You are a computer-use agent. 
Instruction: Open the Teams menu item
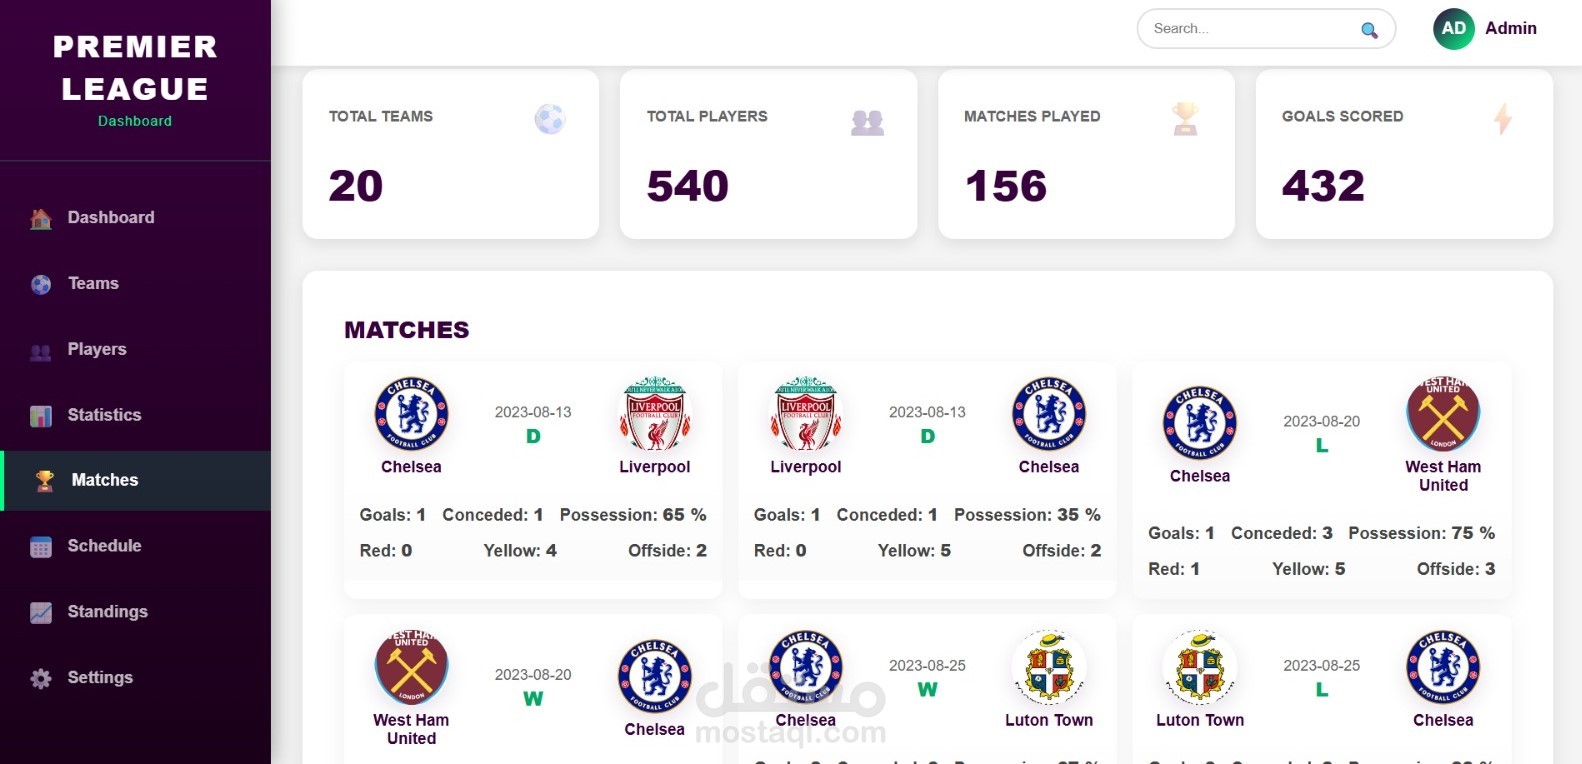pos(93,283)
